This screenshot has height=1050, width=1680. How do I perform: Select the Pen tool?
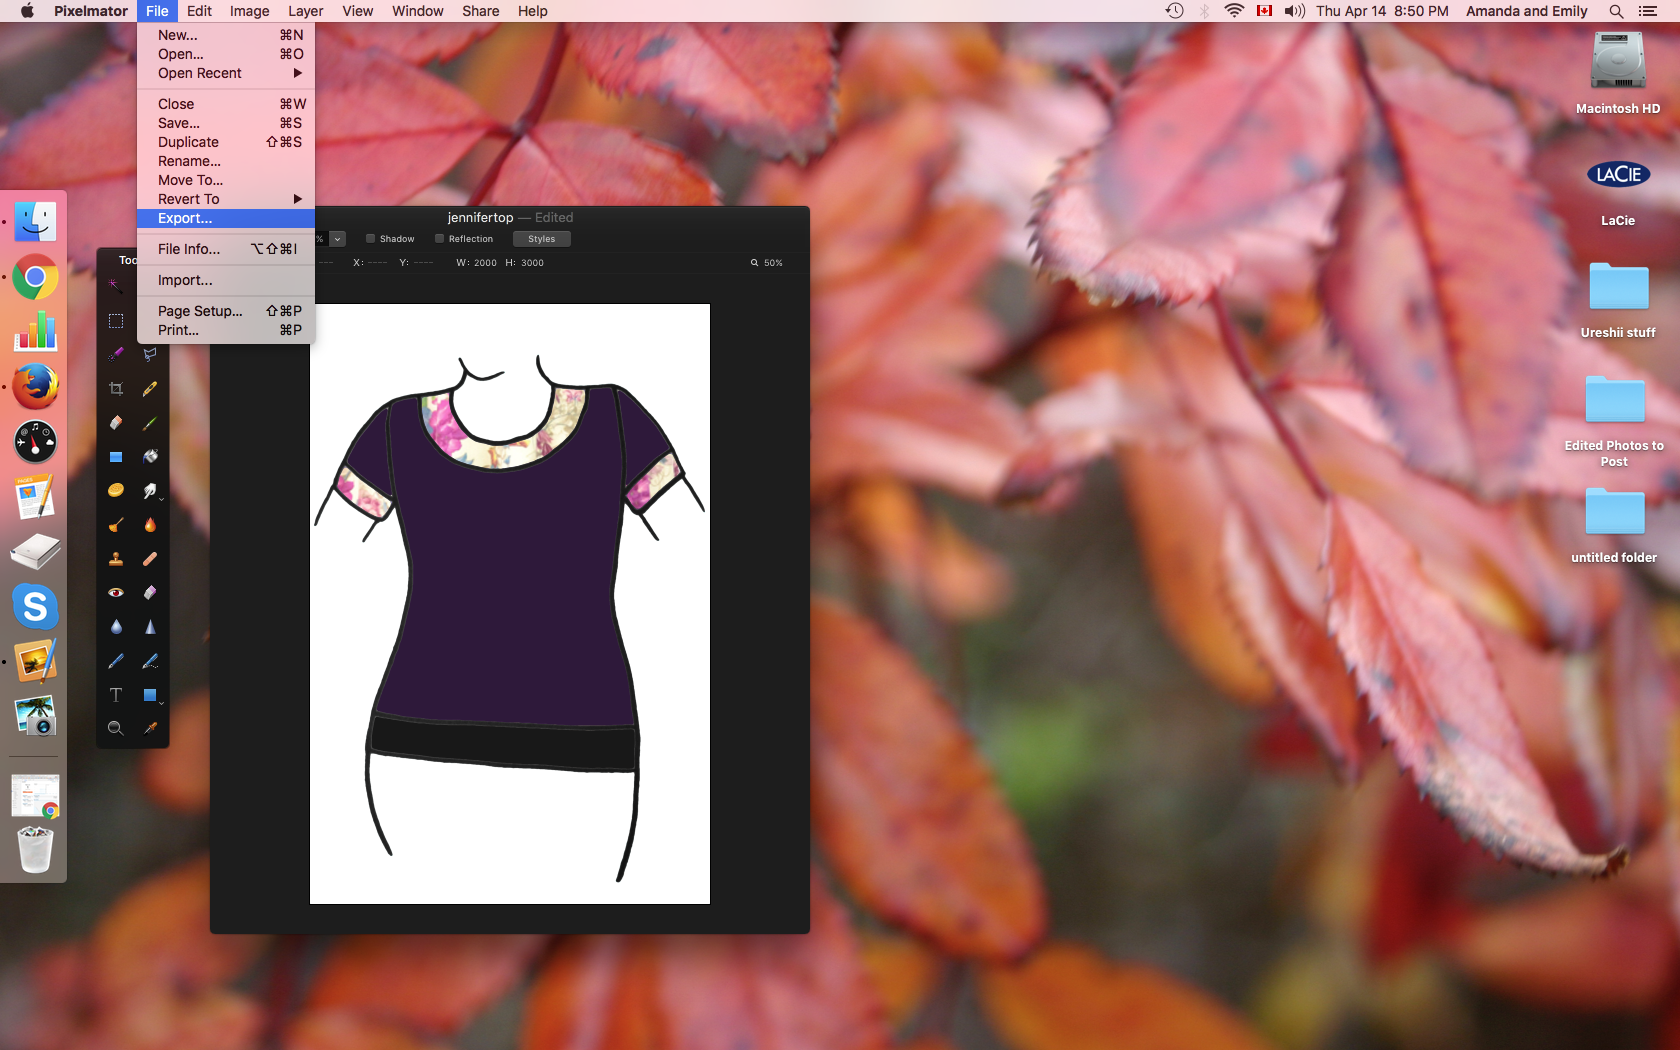[116, 660]
